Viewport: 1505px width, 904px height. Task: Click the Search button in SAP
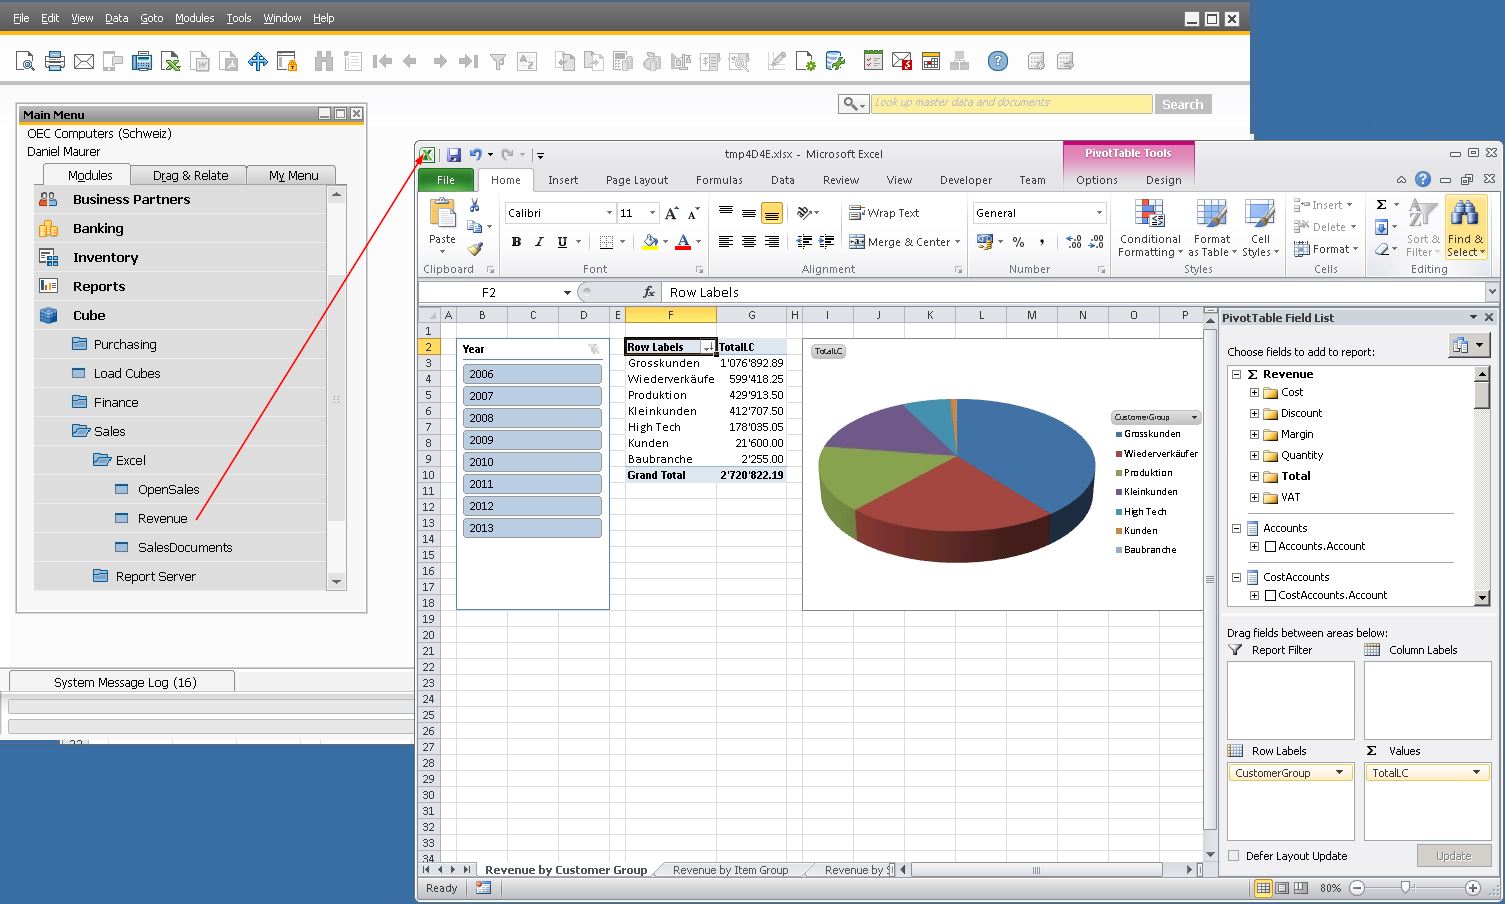(1183, 104)
